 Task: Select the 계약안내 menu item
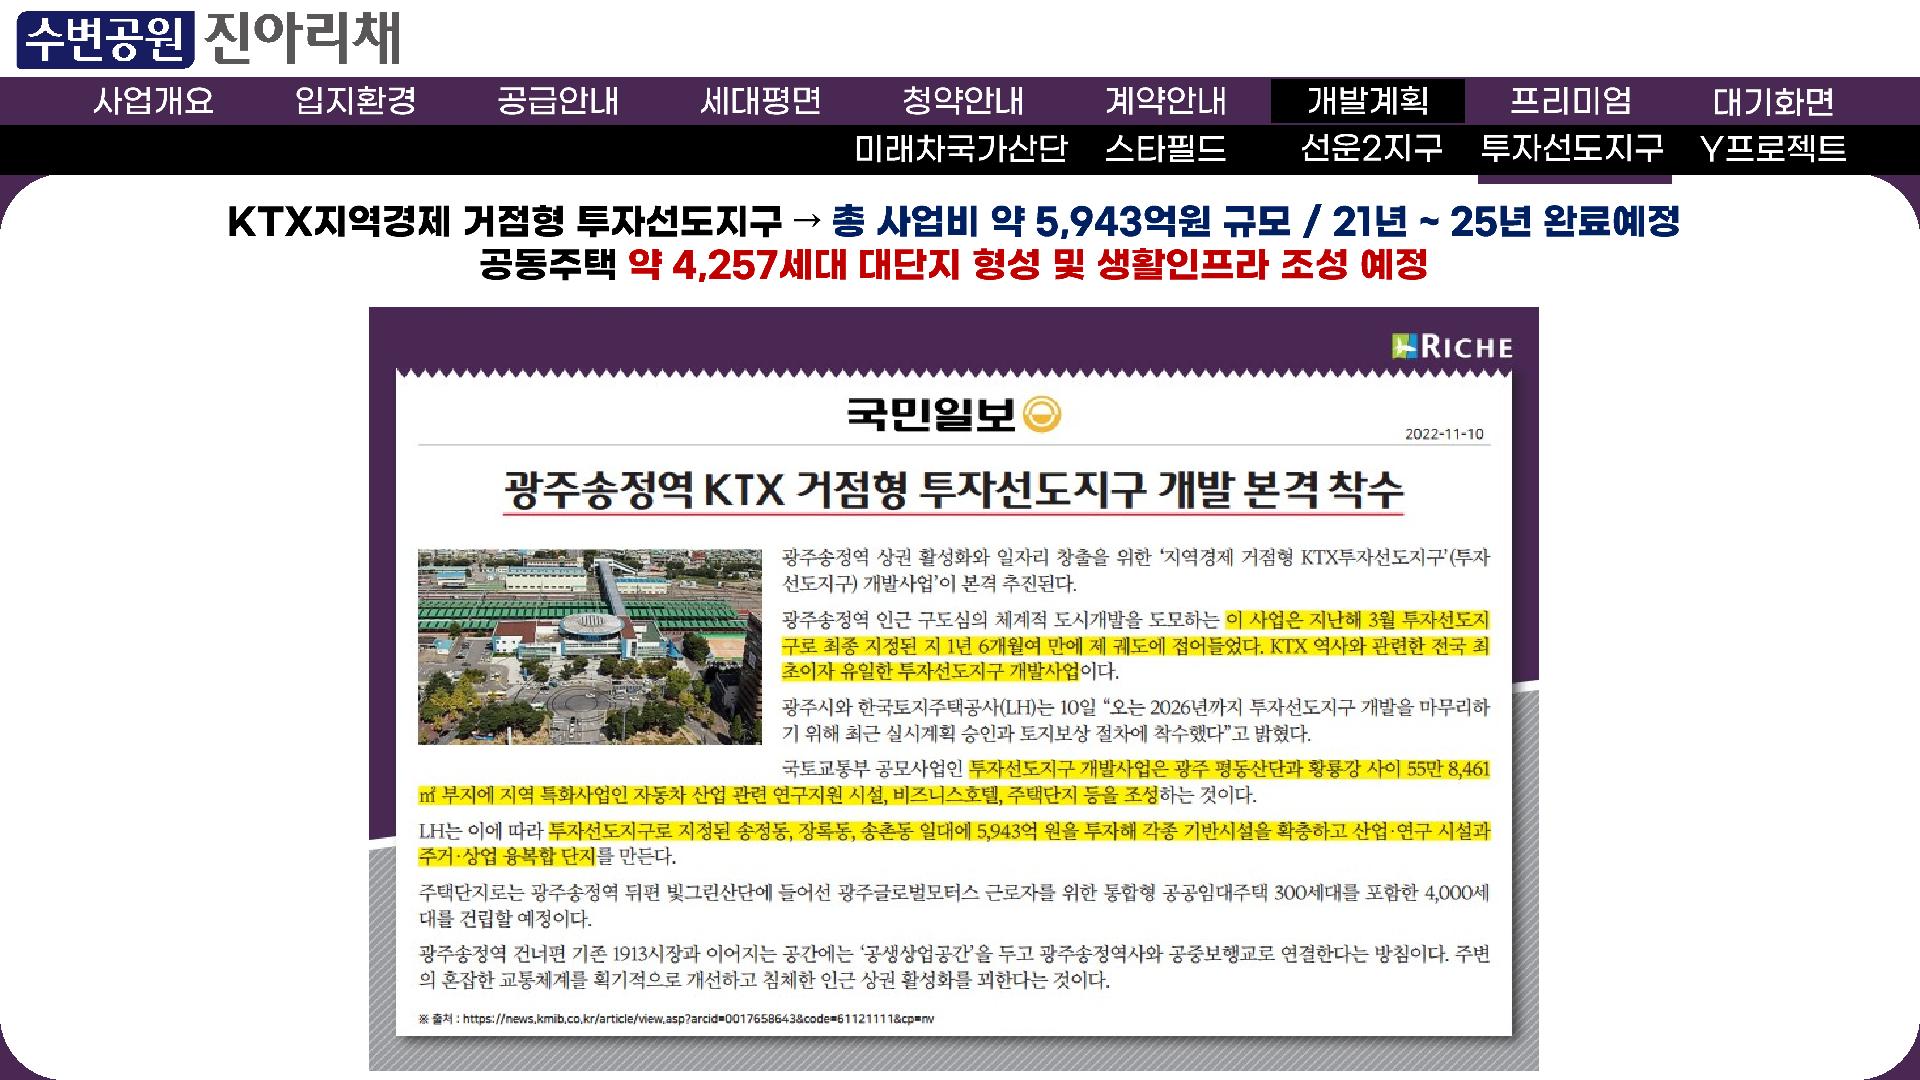tap(1165, 101)
